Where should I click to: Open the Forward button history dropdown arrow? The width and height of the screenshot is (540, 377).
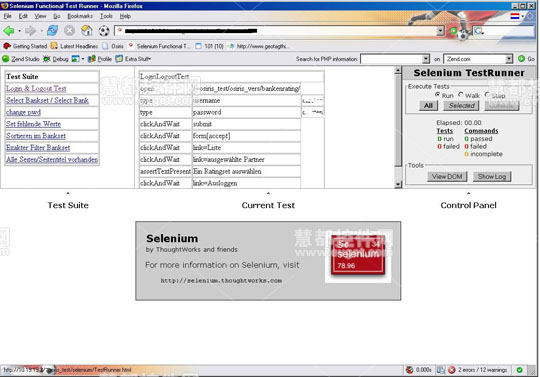click(41, 31)
